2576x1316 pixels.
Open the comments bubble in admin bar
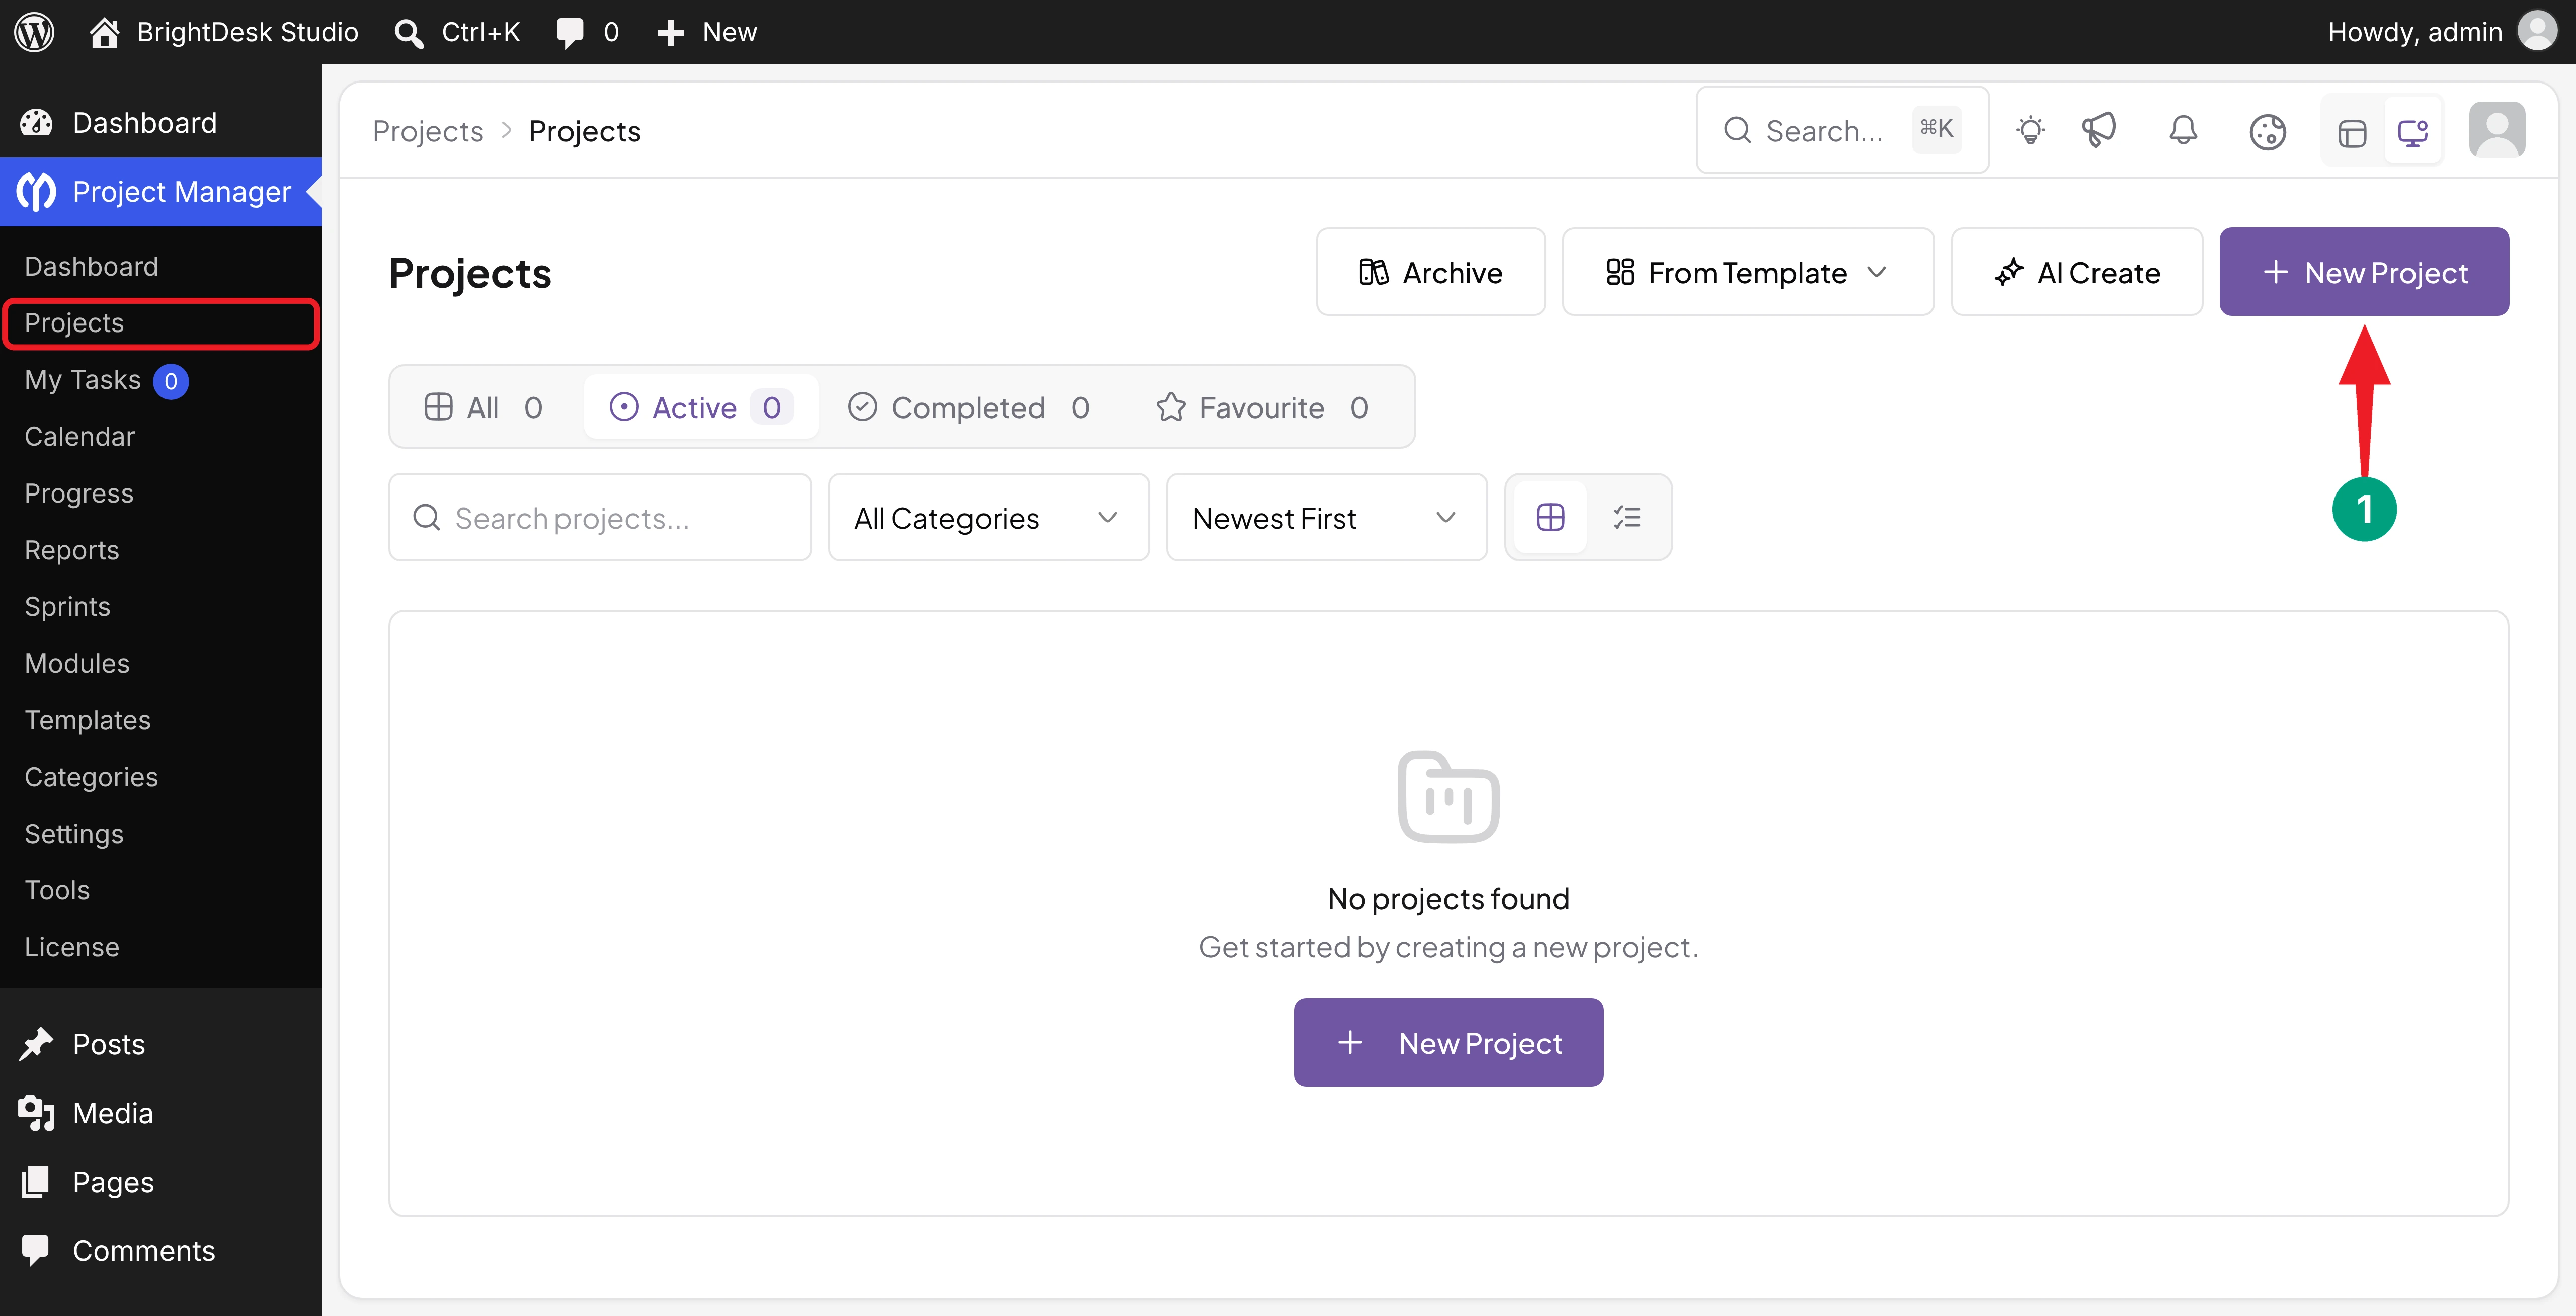click(587, 32)
